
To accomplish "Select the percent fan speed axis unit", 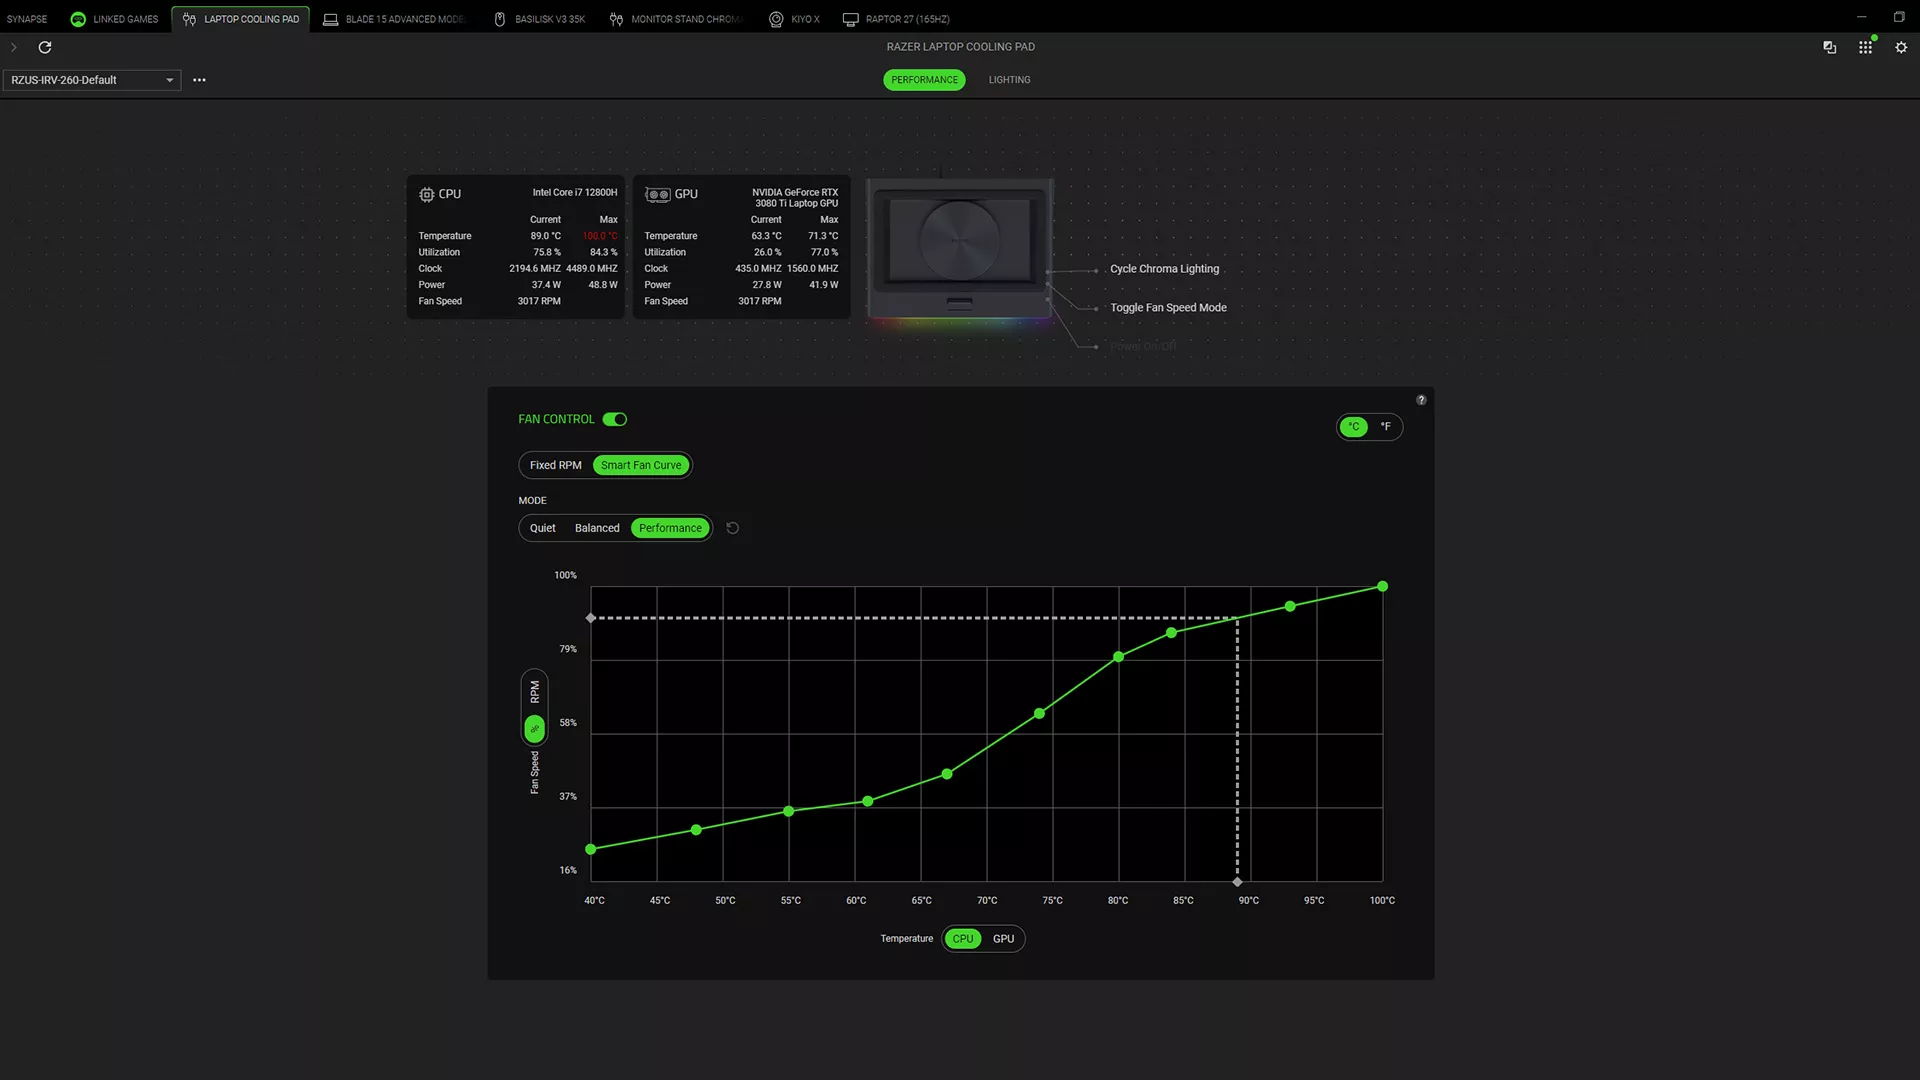I will point(535,728).
